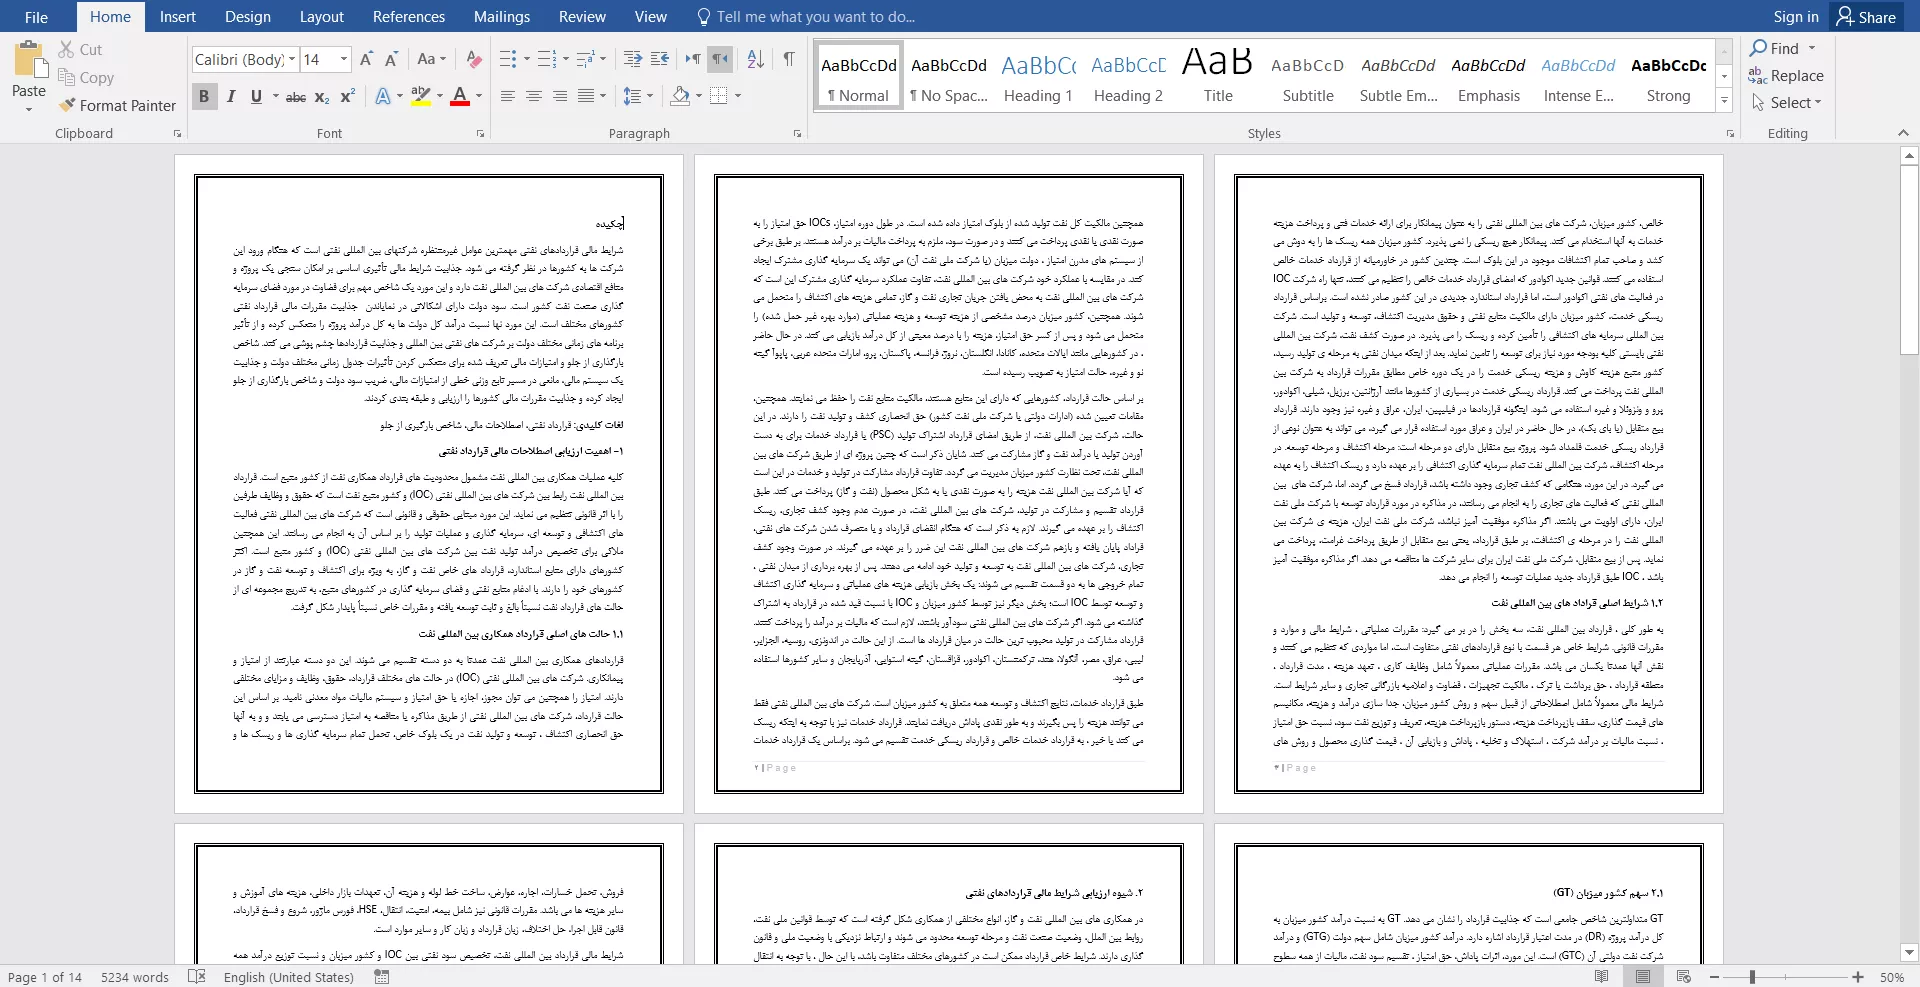The image size is (1920, 987).
Task: Switch to the Review tab
Action: 582,17
